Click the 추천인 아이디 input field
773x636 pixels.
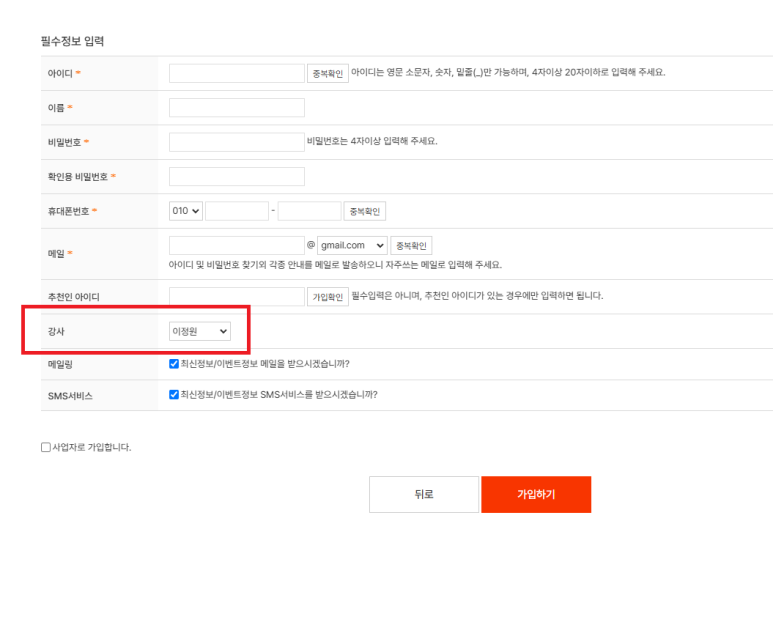237,297
